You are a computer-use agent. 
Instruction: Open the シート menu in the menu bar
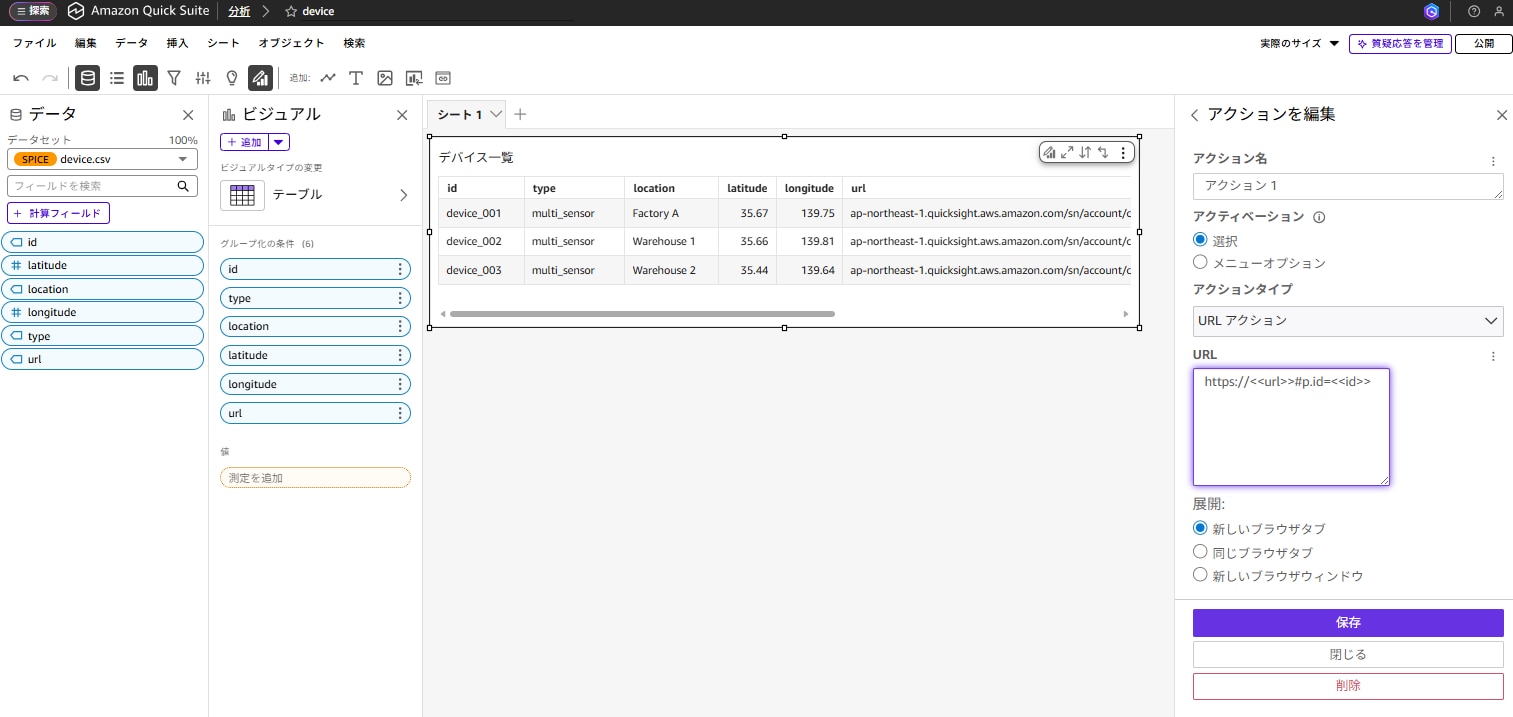223,43
